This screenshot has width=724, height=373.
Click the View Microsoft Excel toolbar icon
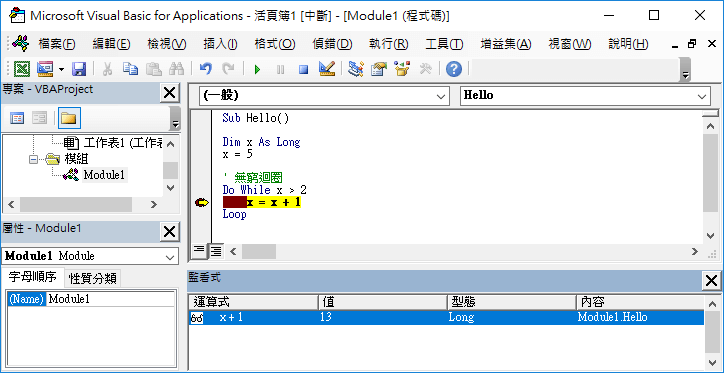click(22, 69)
